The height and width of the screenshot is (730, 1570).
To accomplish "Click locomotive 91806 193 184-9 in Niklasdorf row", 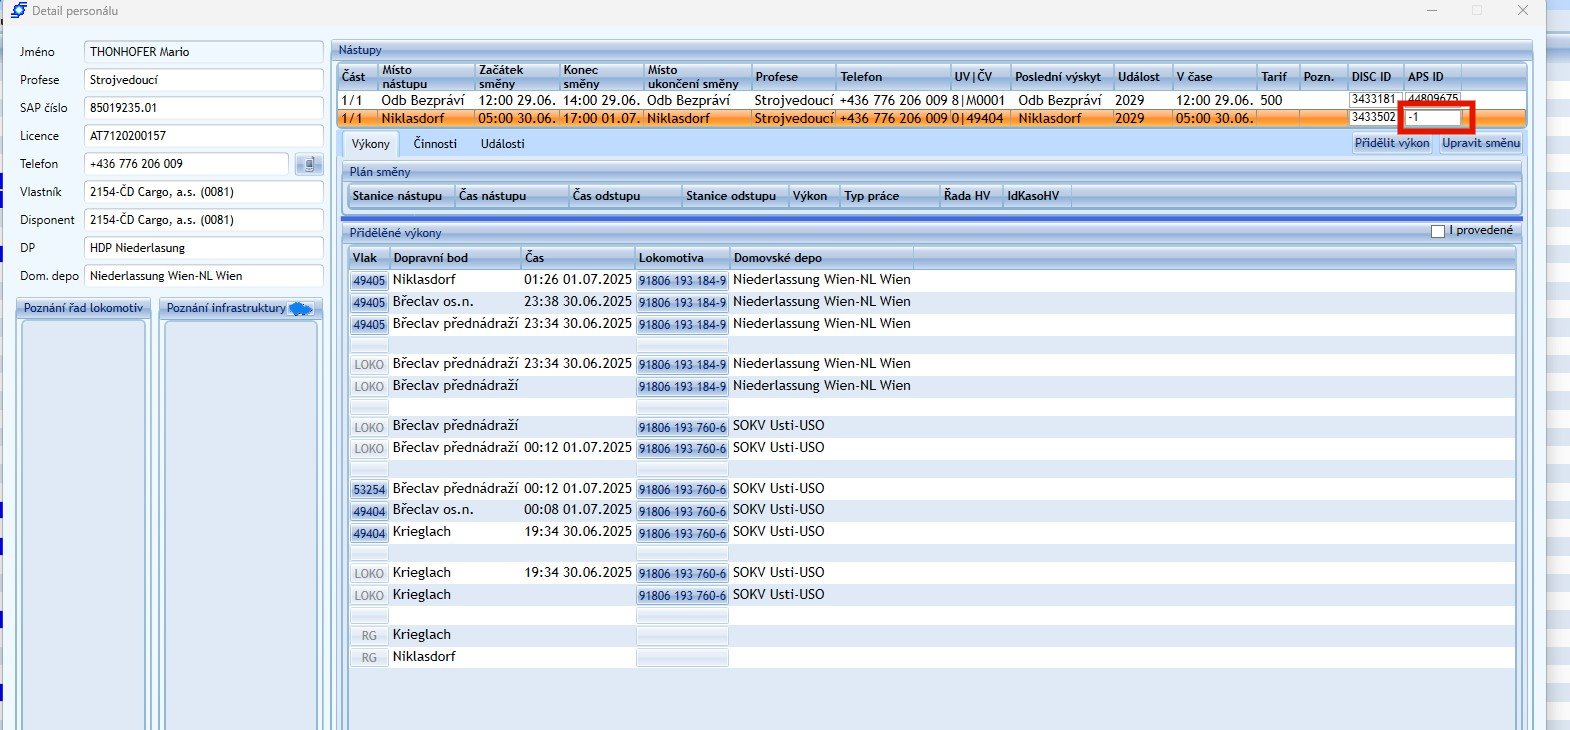I will (682, 281).
